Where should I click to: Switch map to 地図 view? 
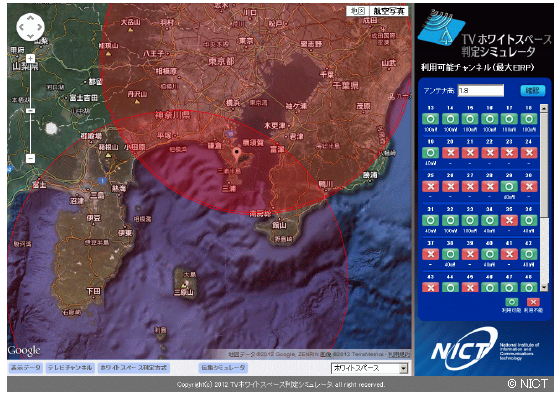(x=358, y=11)
